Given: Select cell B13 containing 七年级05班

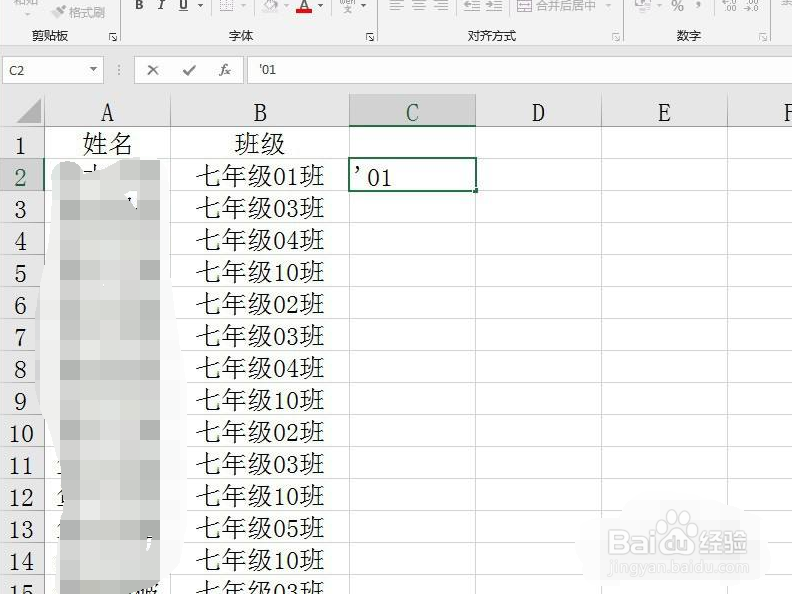Looking at the screenshot, I should point(260,528).
